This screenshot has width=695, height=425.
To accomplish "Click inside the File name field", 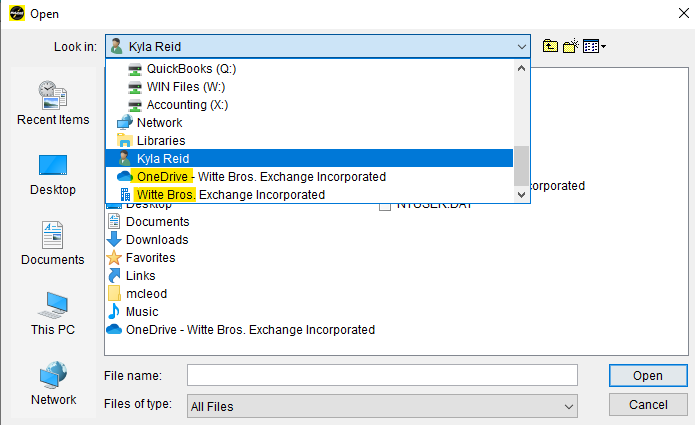I will [382, 375].
